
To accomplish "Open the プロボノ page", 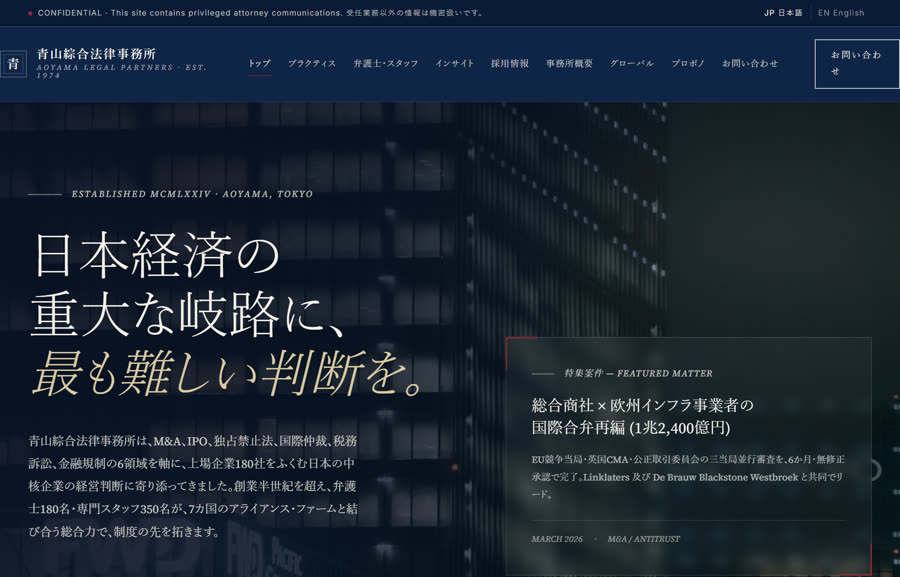I will (x=688, y=64).
